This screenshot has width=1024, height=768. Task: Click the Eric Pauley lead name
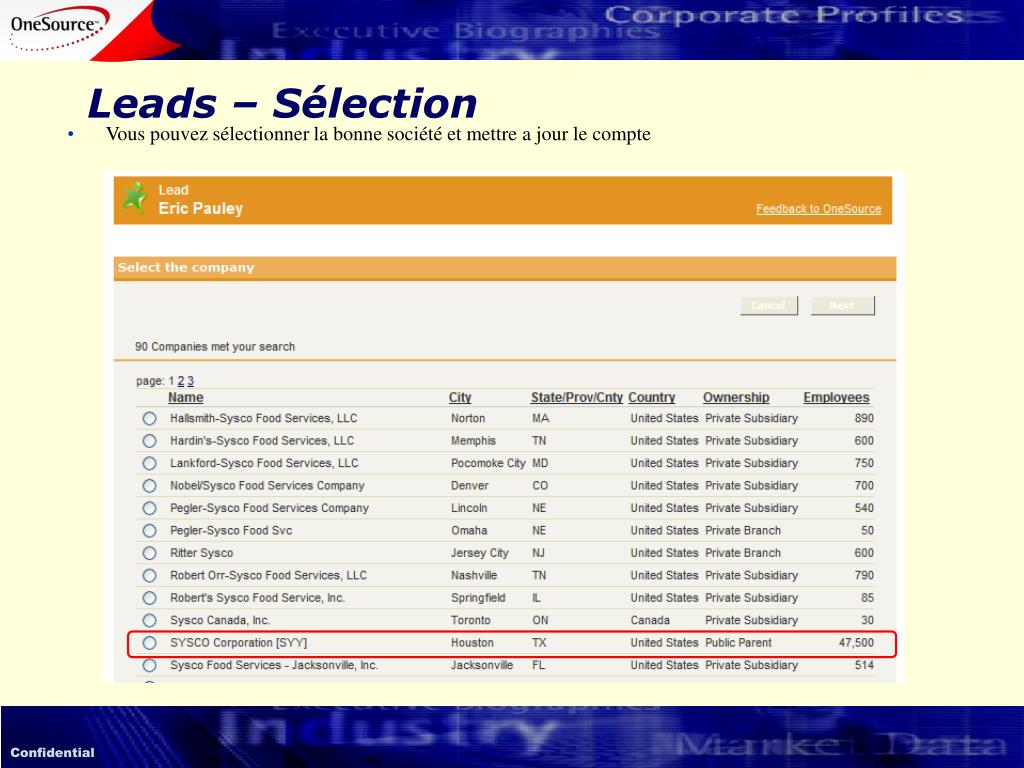200,208
